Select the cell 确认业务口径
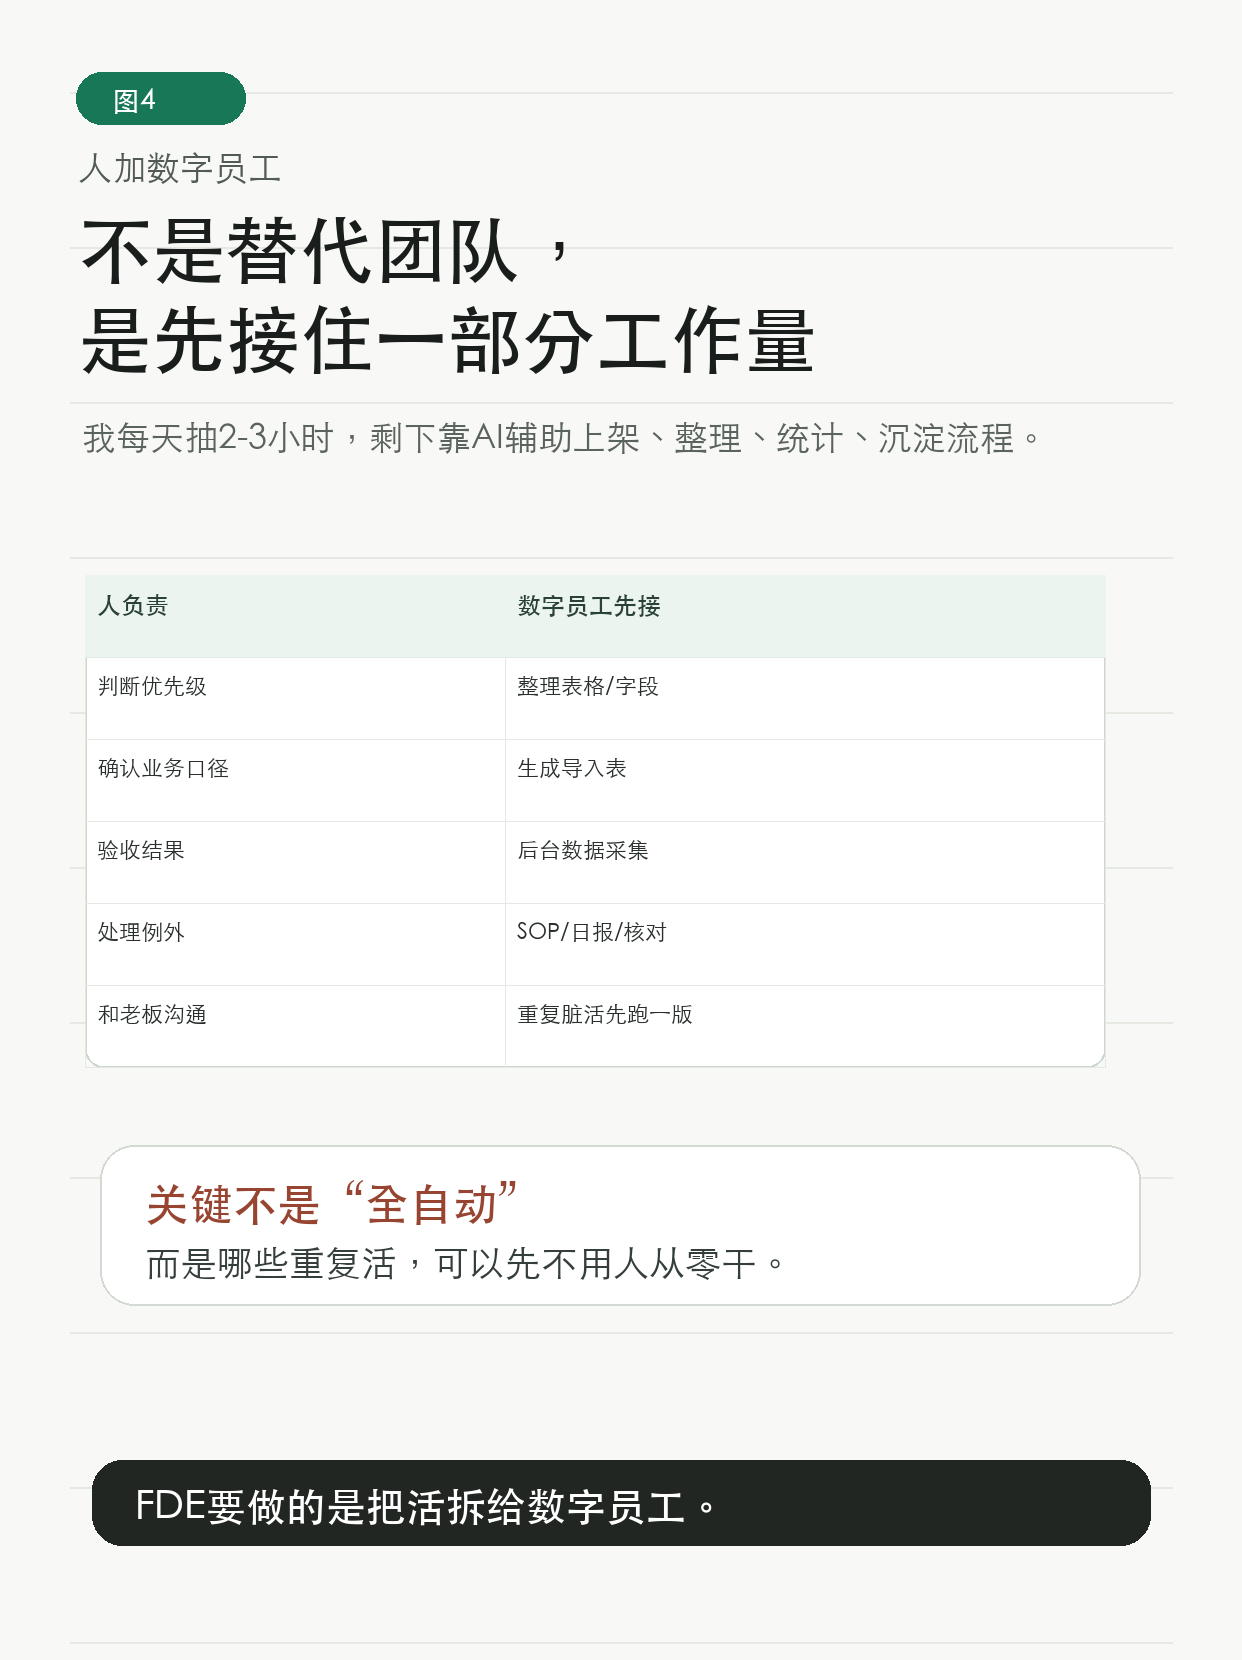Viewport: 1242px width, 1660px height. point(296,780)
